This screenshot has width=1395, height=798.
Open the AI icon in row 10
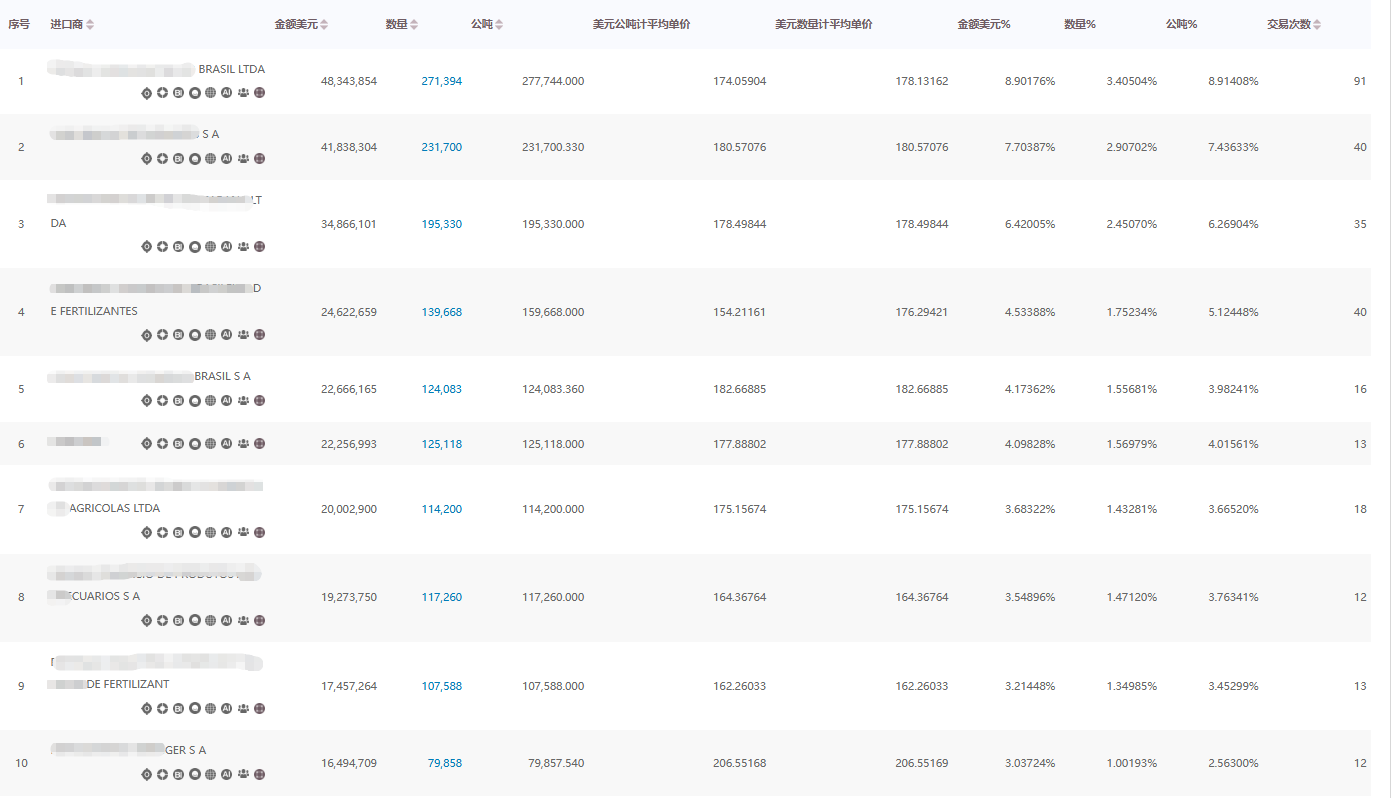[227, 775]
